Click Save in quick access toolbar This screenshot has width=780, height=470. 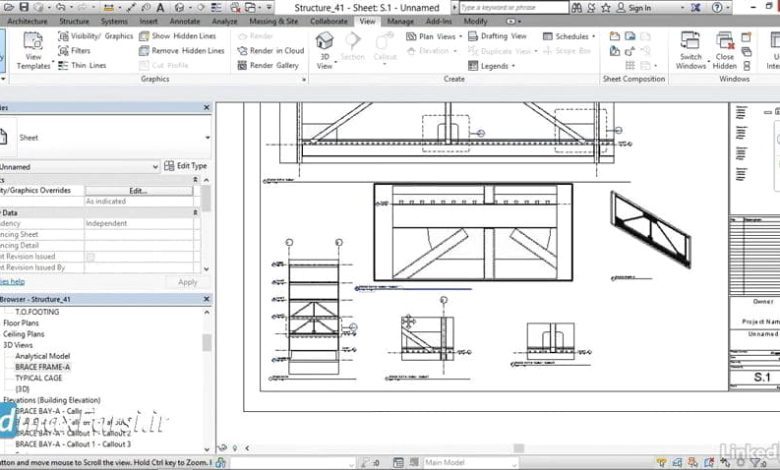pos(23,7)
